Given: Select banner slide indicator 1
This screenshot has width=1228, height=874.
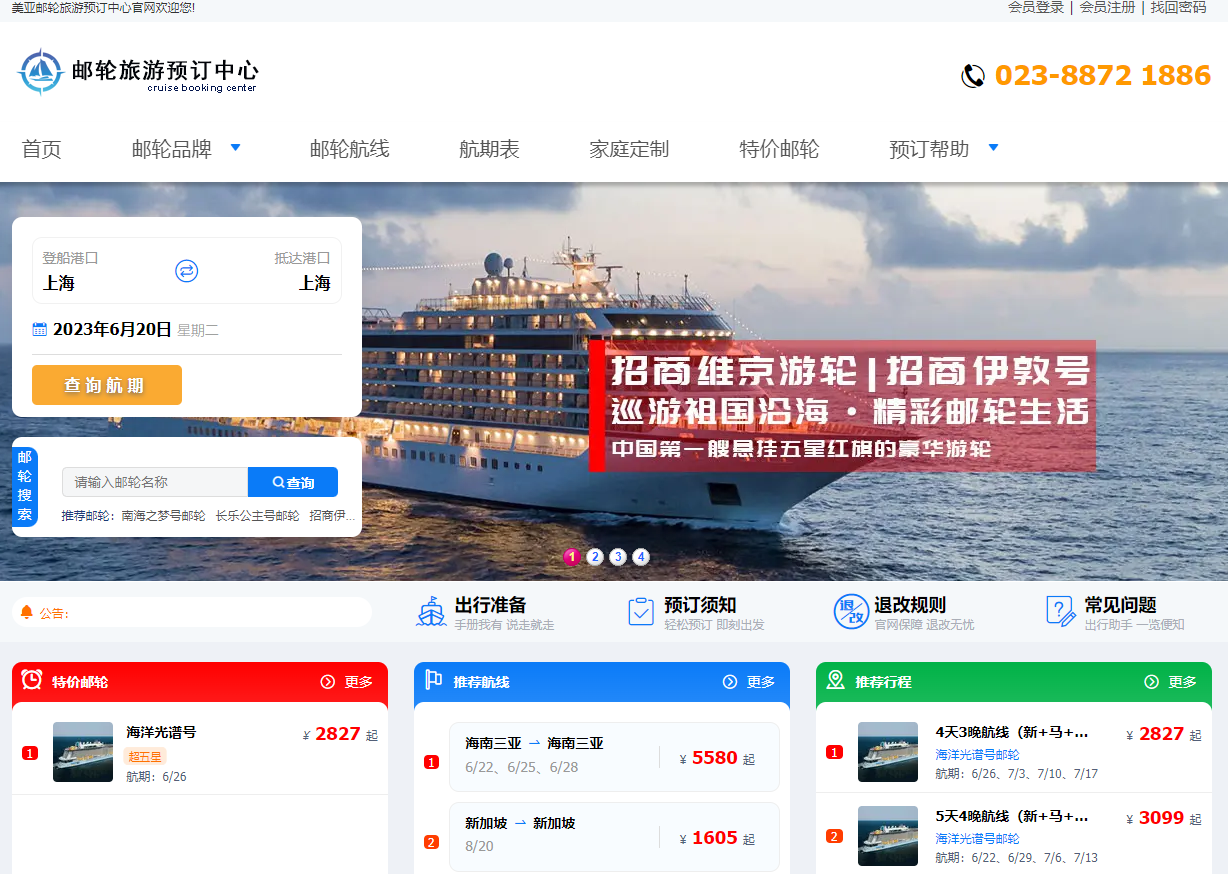Looking at the screenshot, I should click(x=572, y=557).
